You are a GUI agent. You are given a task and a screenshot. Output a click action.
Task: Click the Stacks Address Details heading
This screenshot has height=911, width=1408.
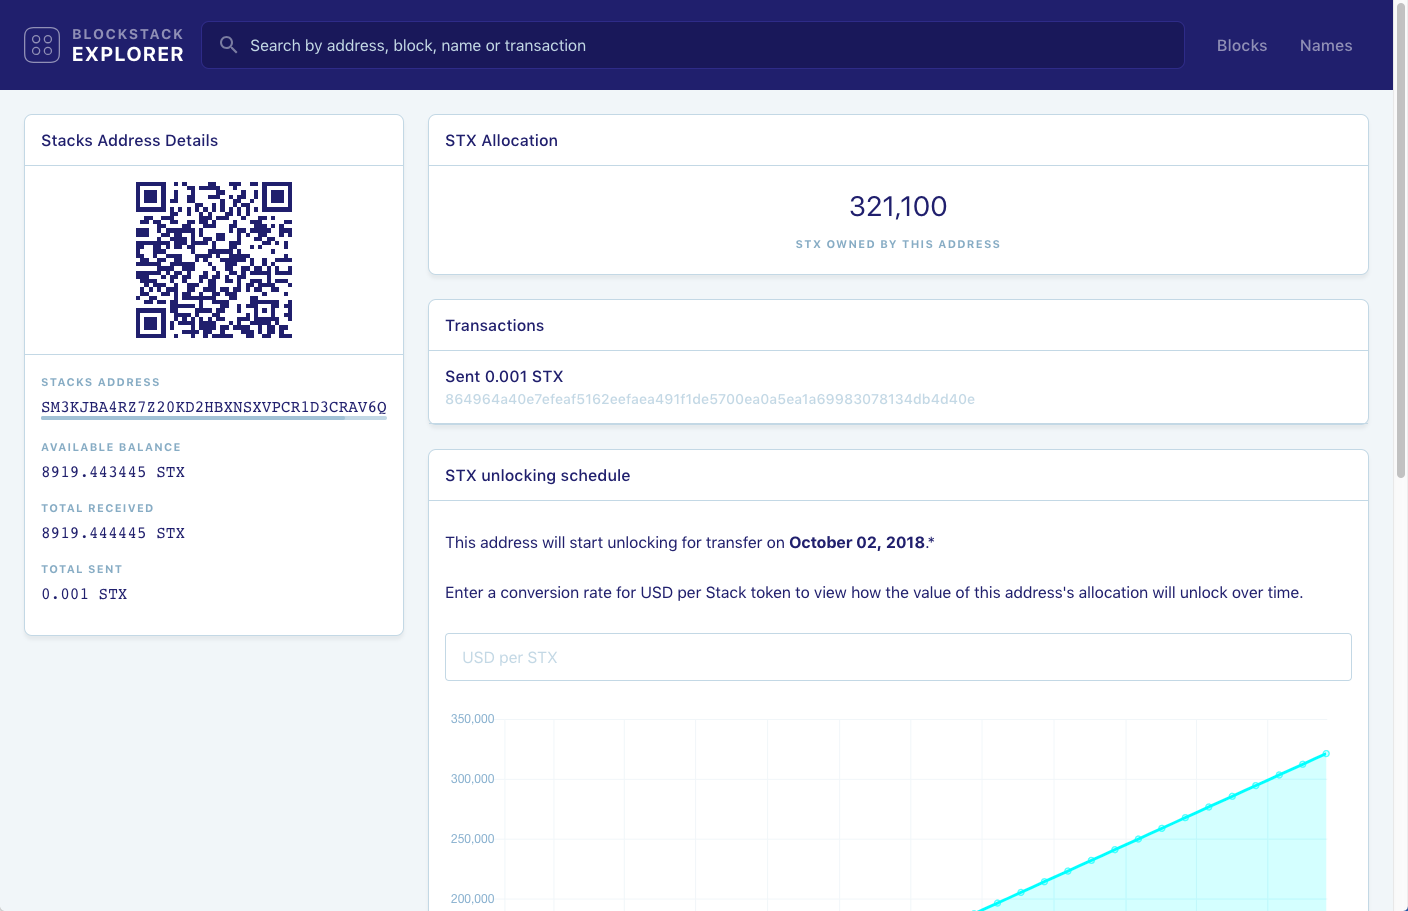coord(129,140)
